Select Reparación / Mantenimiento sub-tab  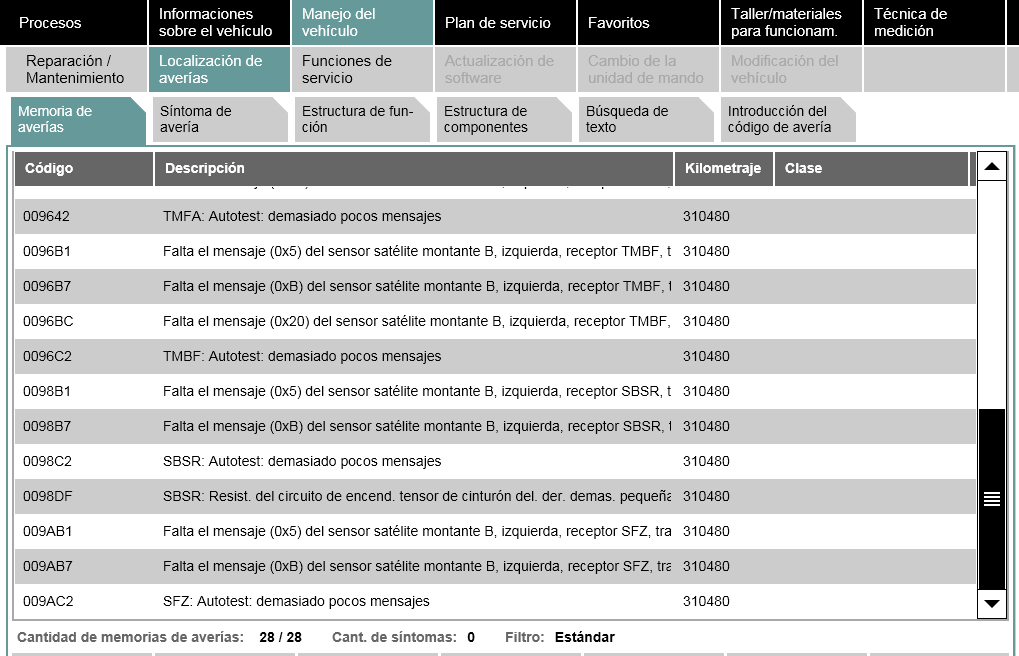pyautogui.click(x=77, y=70)
